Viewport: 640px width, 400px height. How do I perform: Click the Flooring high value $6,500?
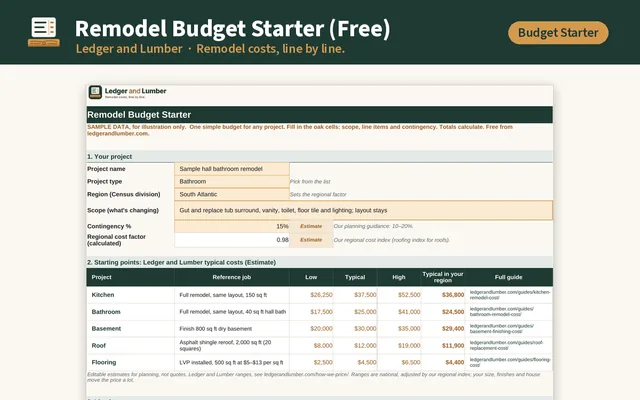click(411, 362)
